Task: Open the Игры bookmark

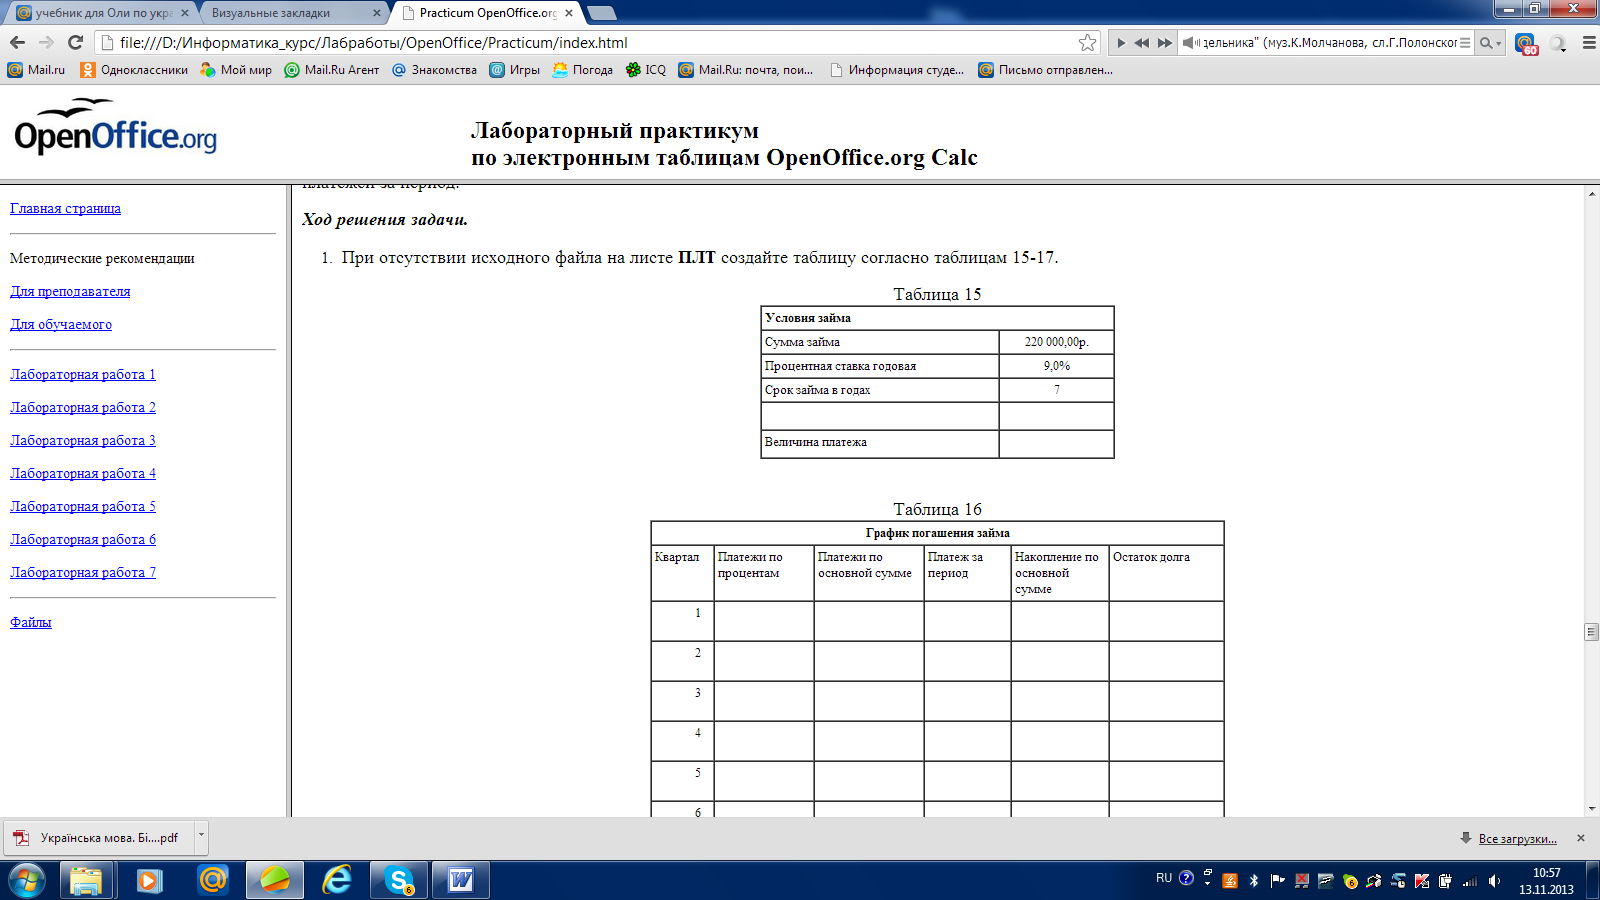Action: click(514, 70)
